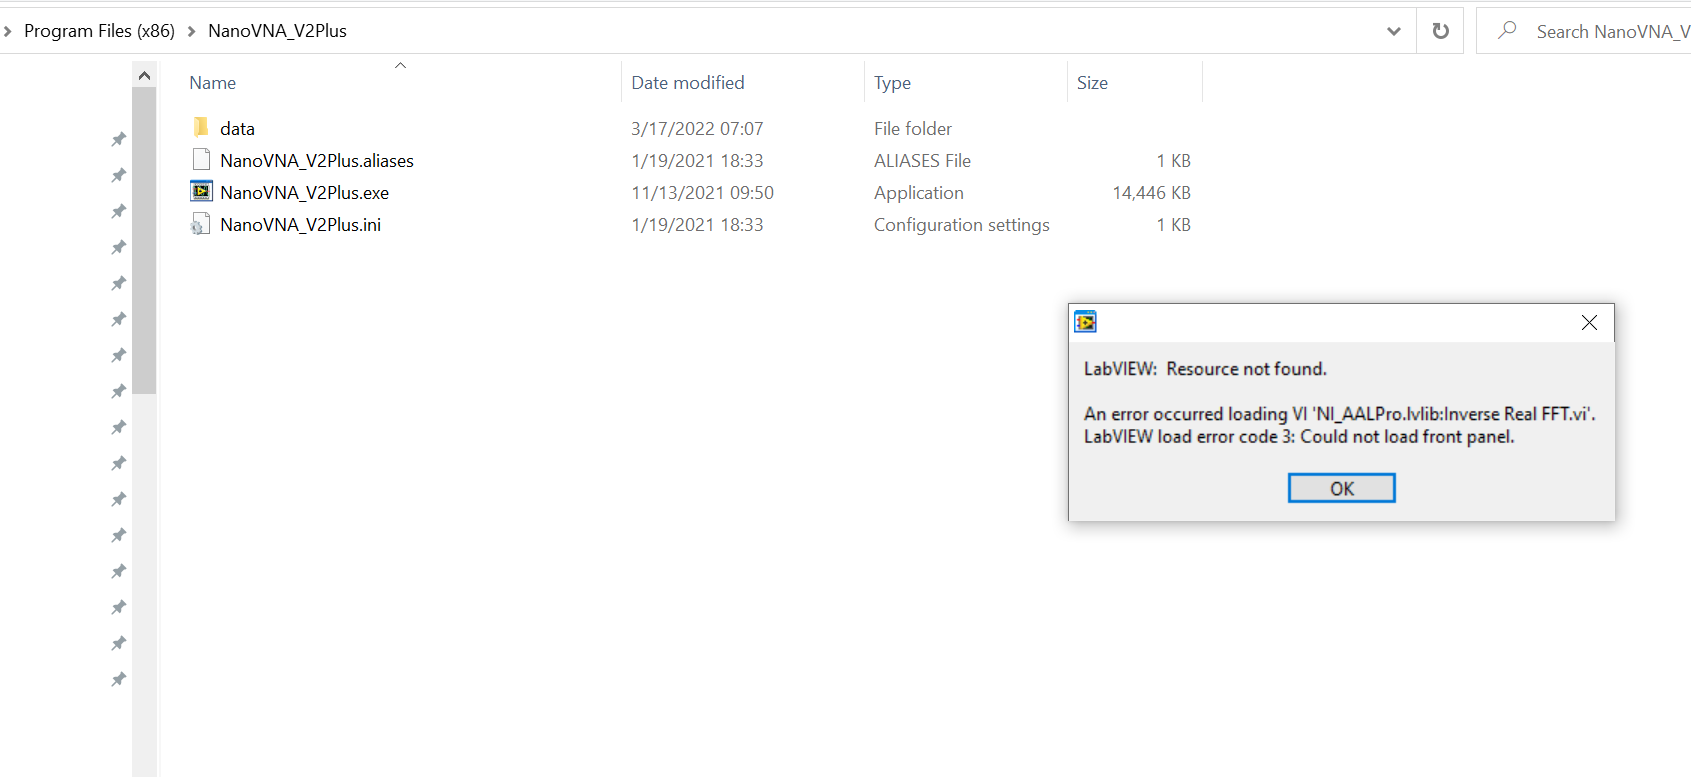Sort files by Date modified column
Screen dimensions: 1691x777
[x=743, y=83]
